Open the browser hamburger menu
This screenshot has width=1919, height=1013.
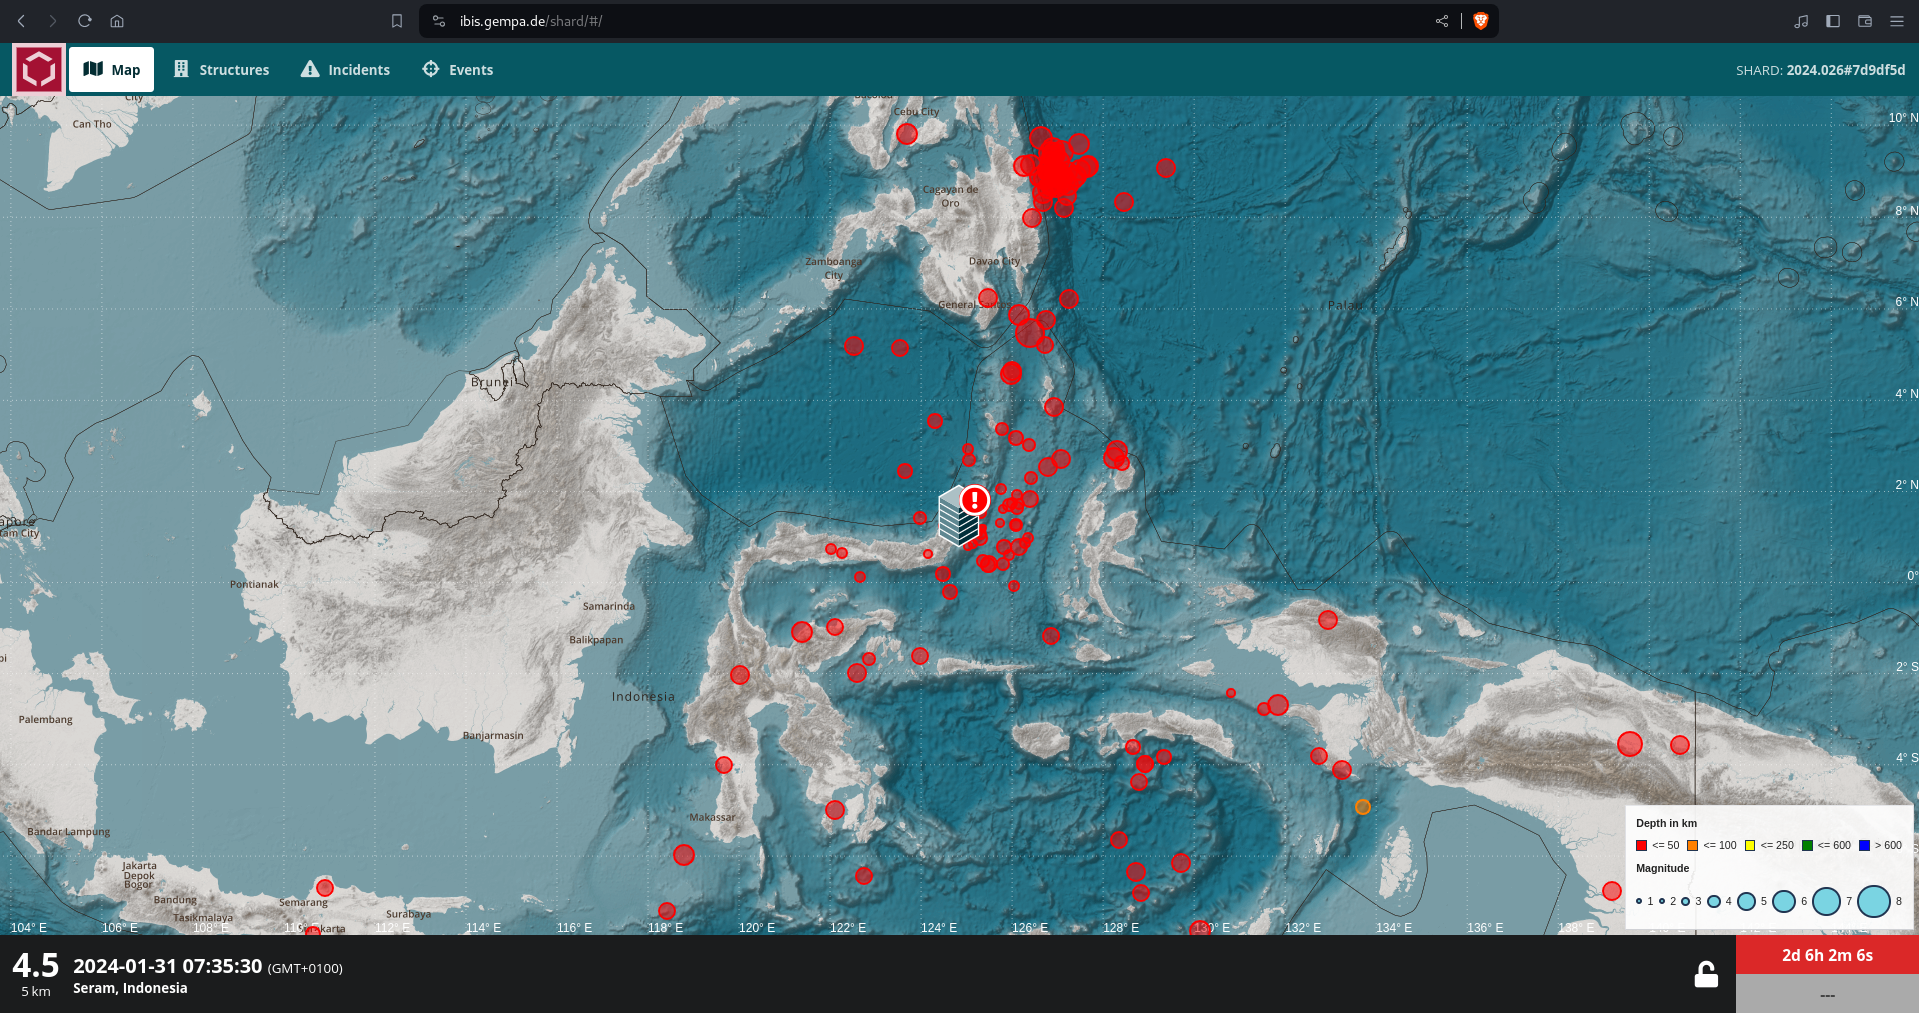pyautogui.click(x=1896, y=21)
